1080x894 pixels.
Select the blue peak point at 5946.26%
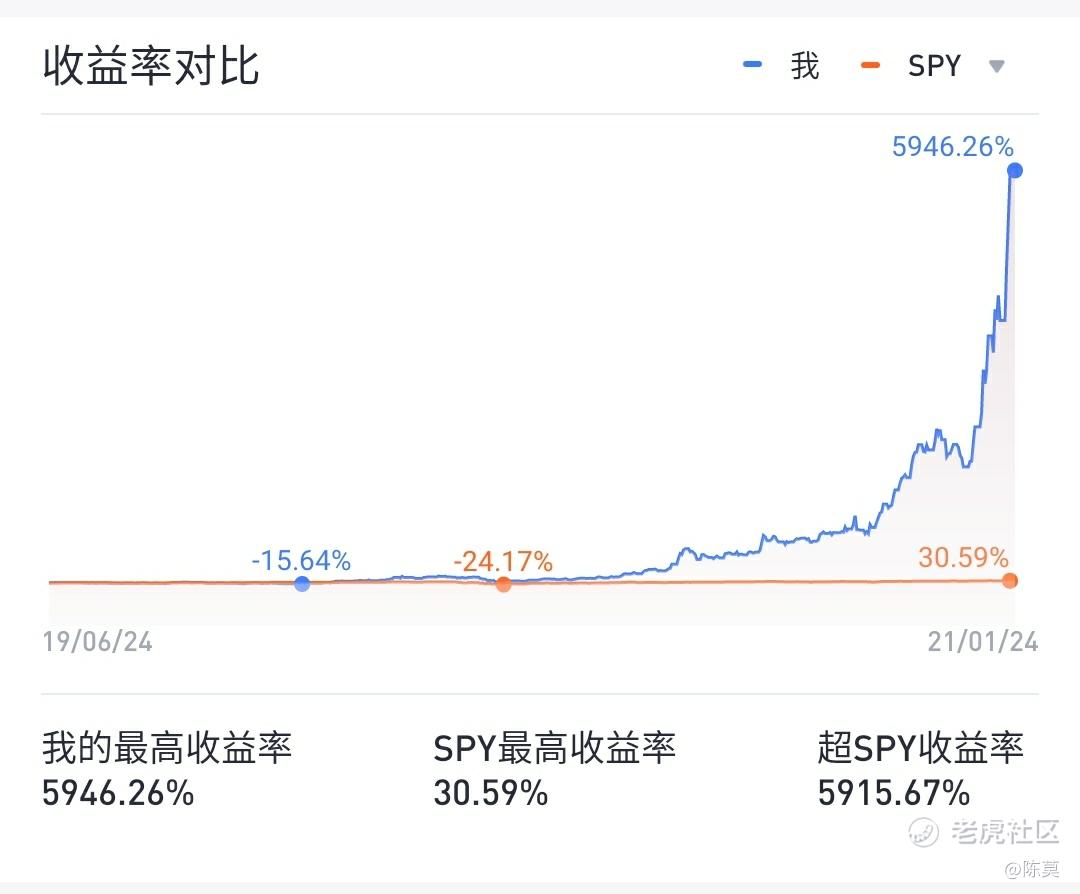(x=1014, y=170)
